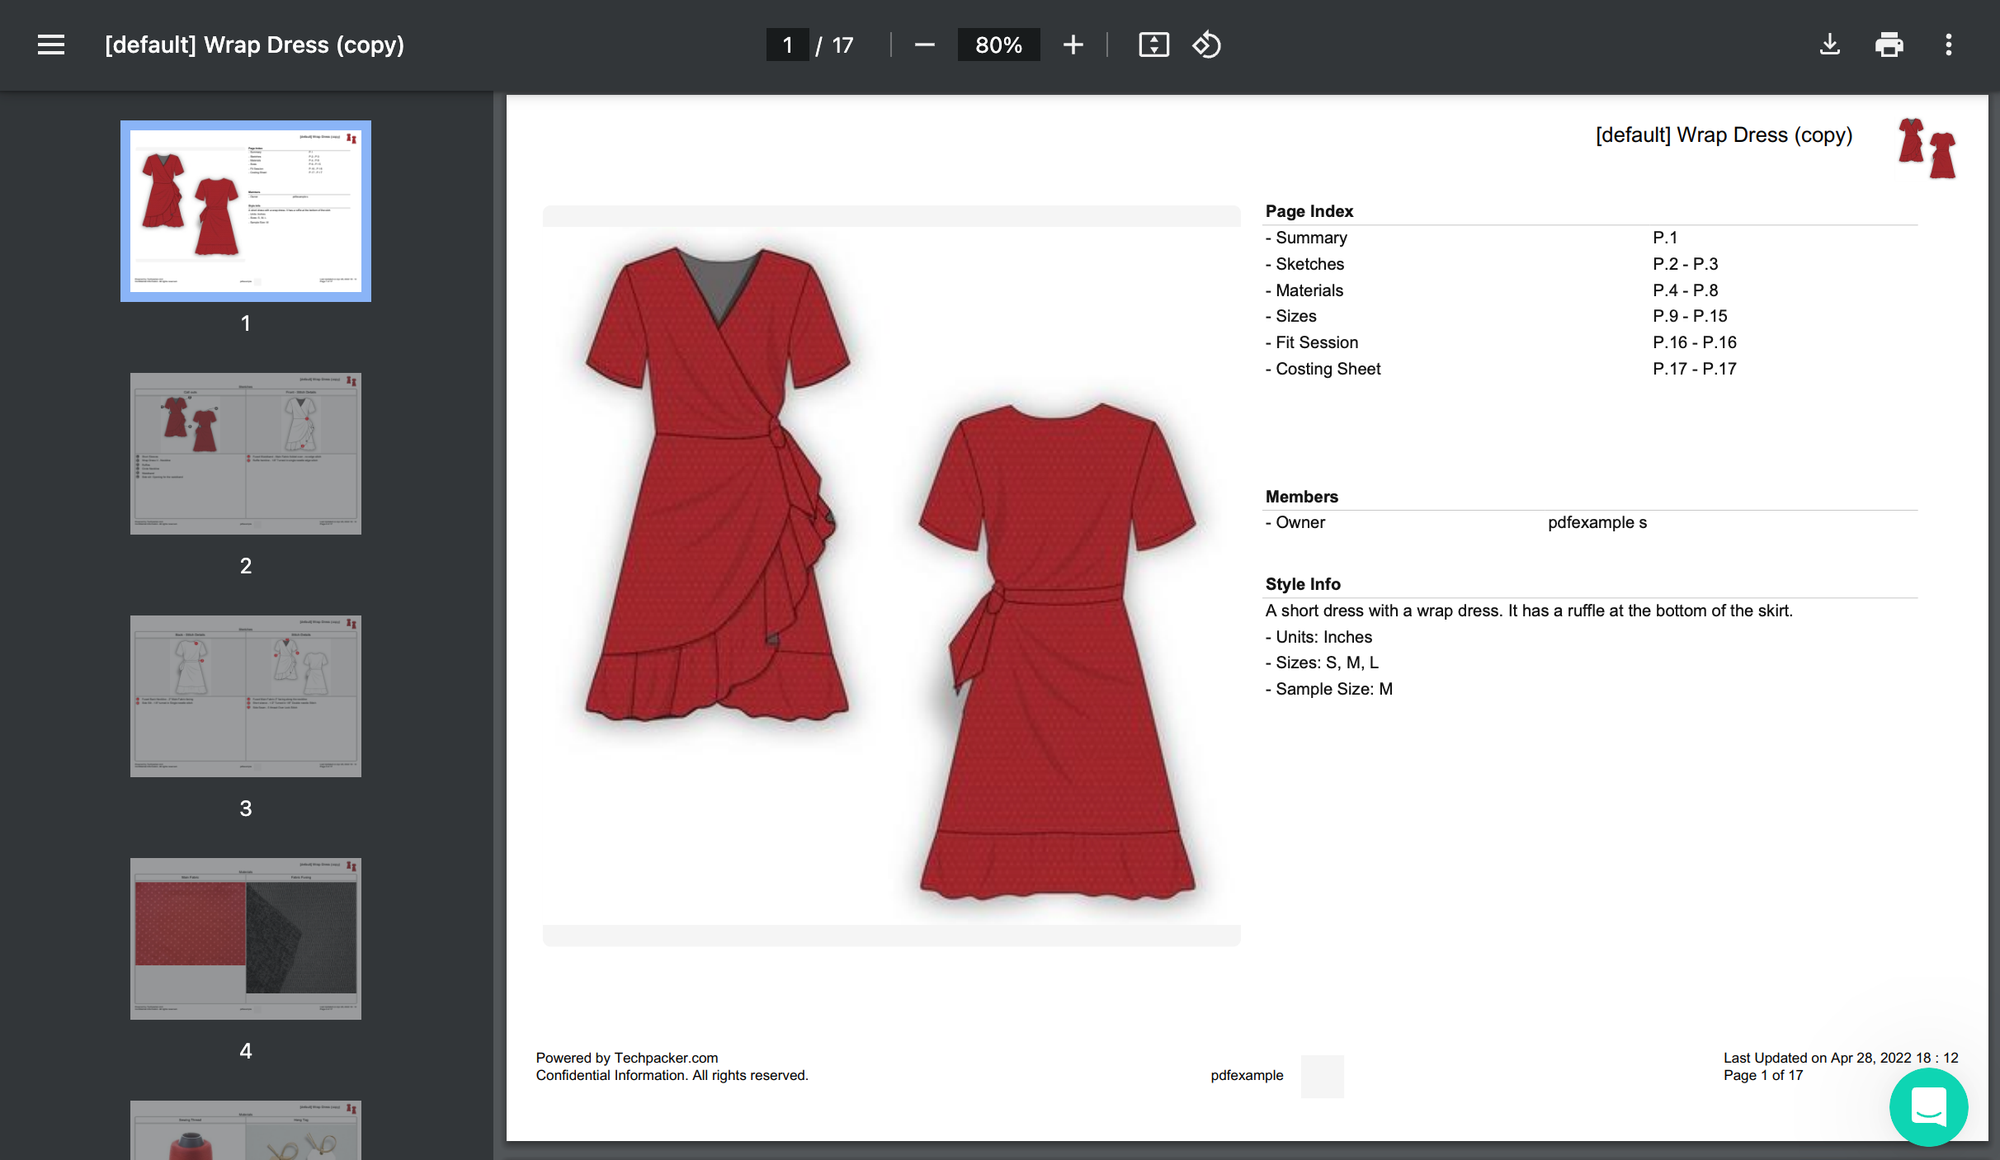
Task: Click the Page 1 of 17 footer
Action: click(x=1763, y=1075)
